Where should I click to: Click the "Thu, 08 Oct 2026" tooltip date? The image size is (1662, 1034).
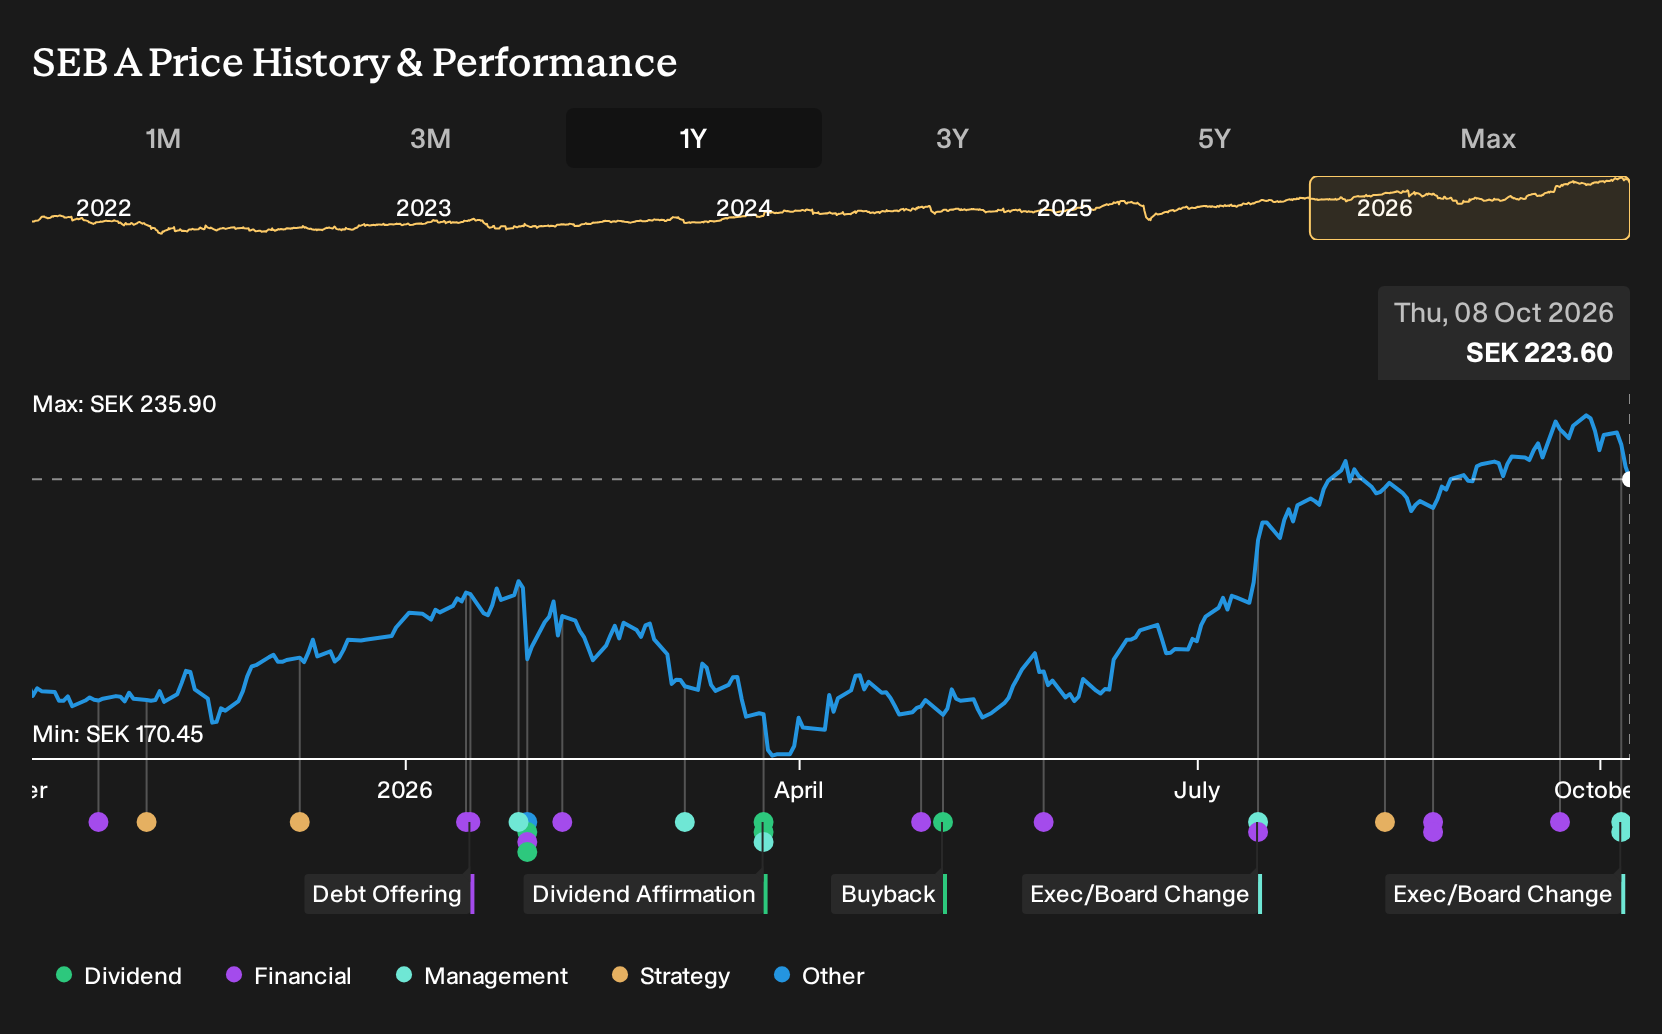pos(1504,313)
